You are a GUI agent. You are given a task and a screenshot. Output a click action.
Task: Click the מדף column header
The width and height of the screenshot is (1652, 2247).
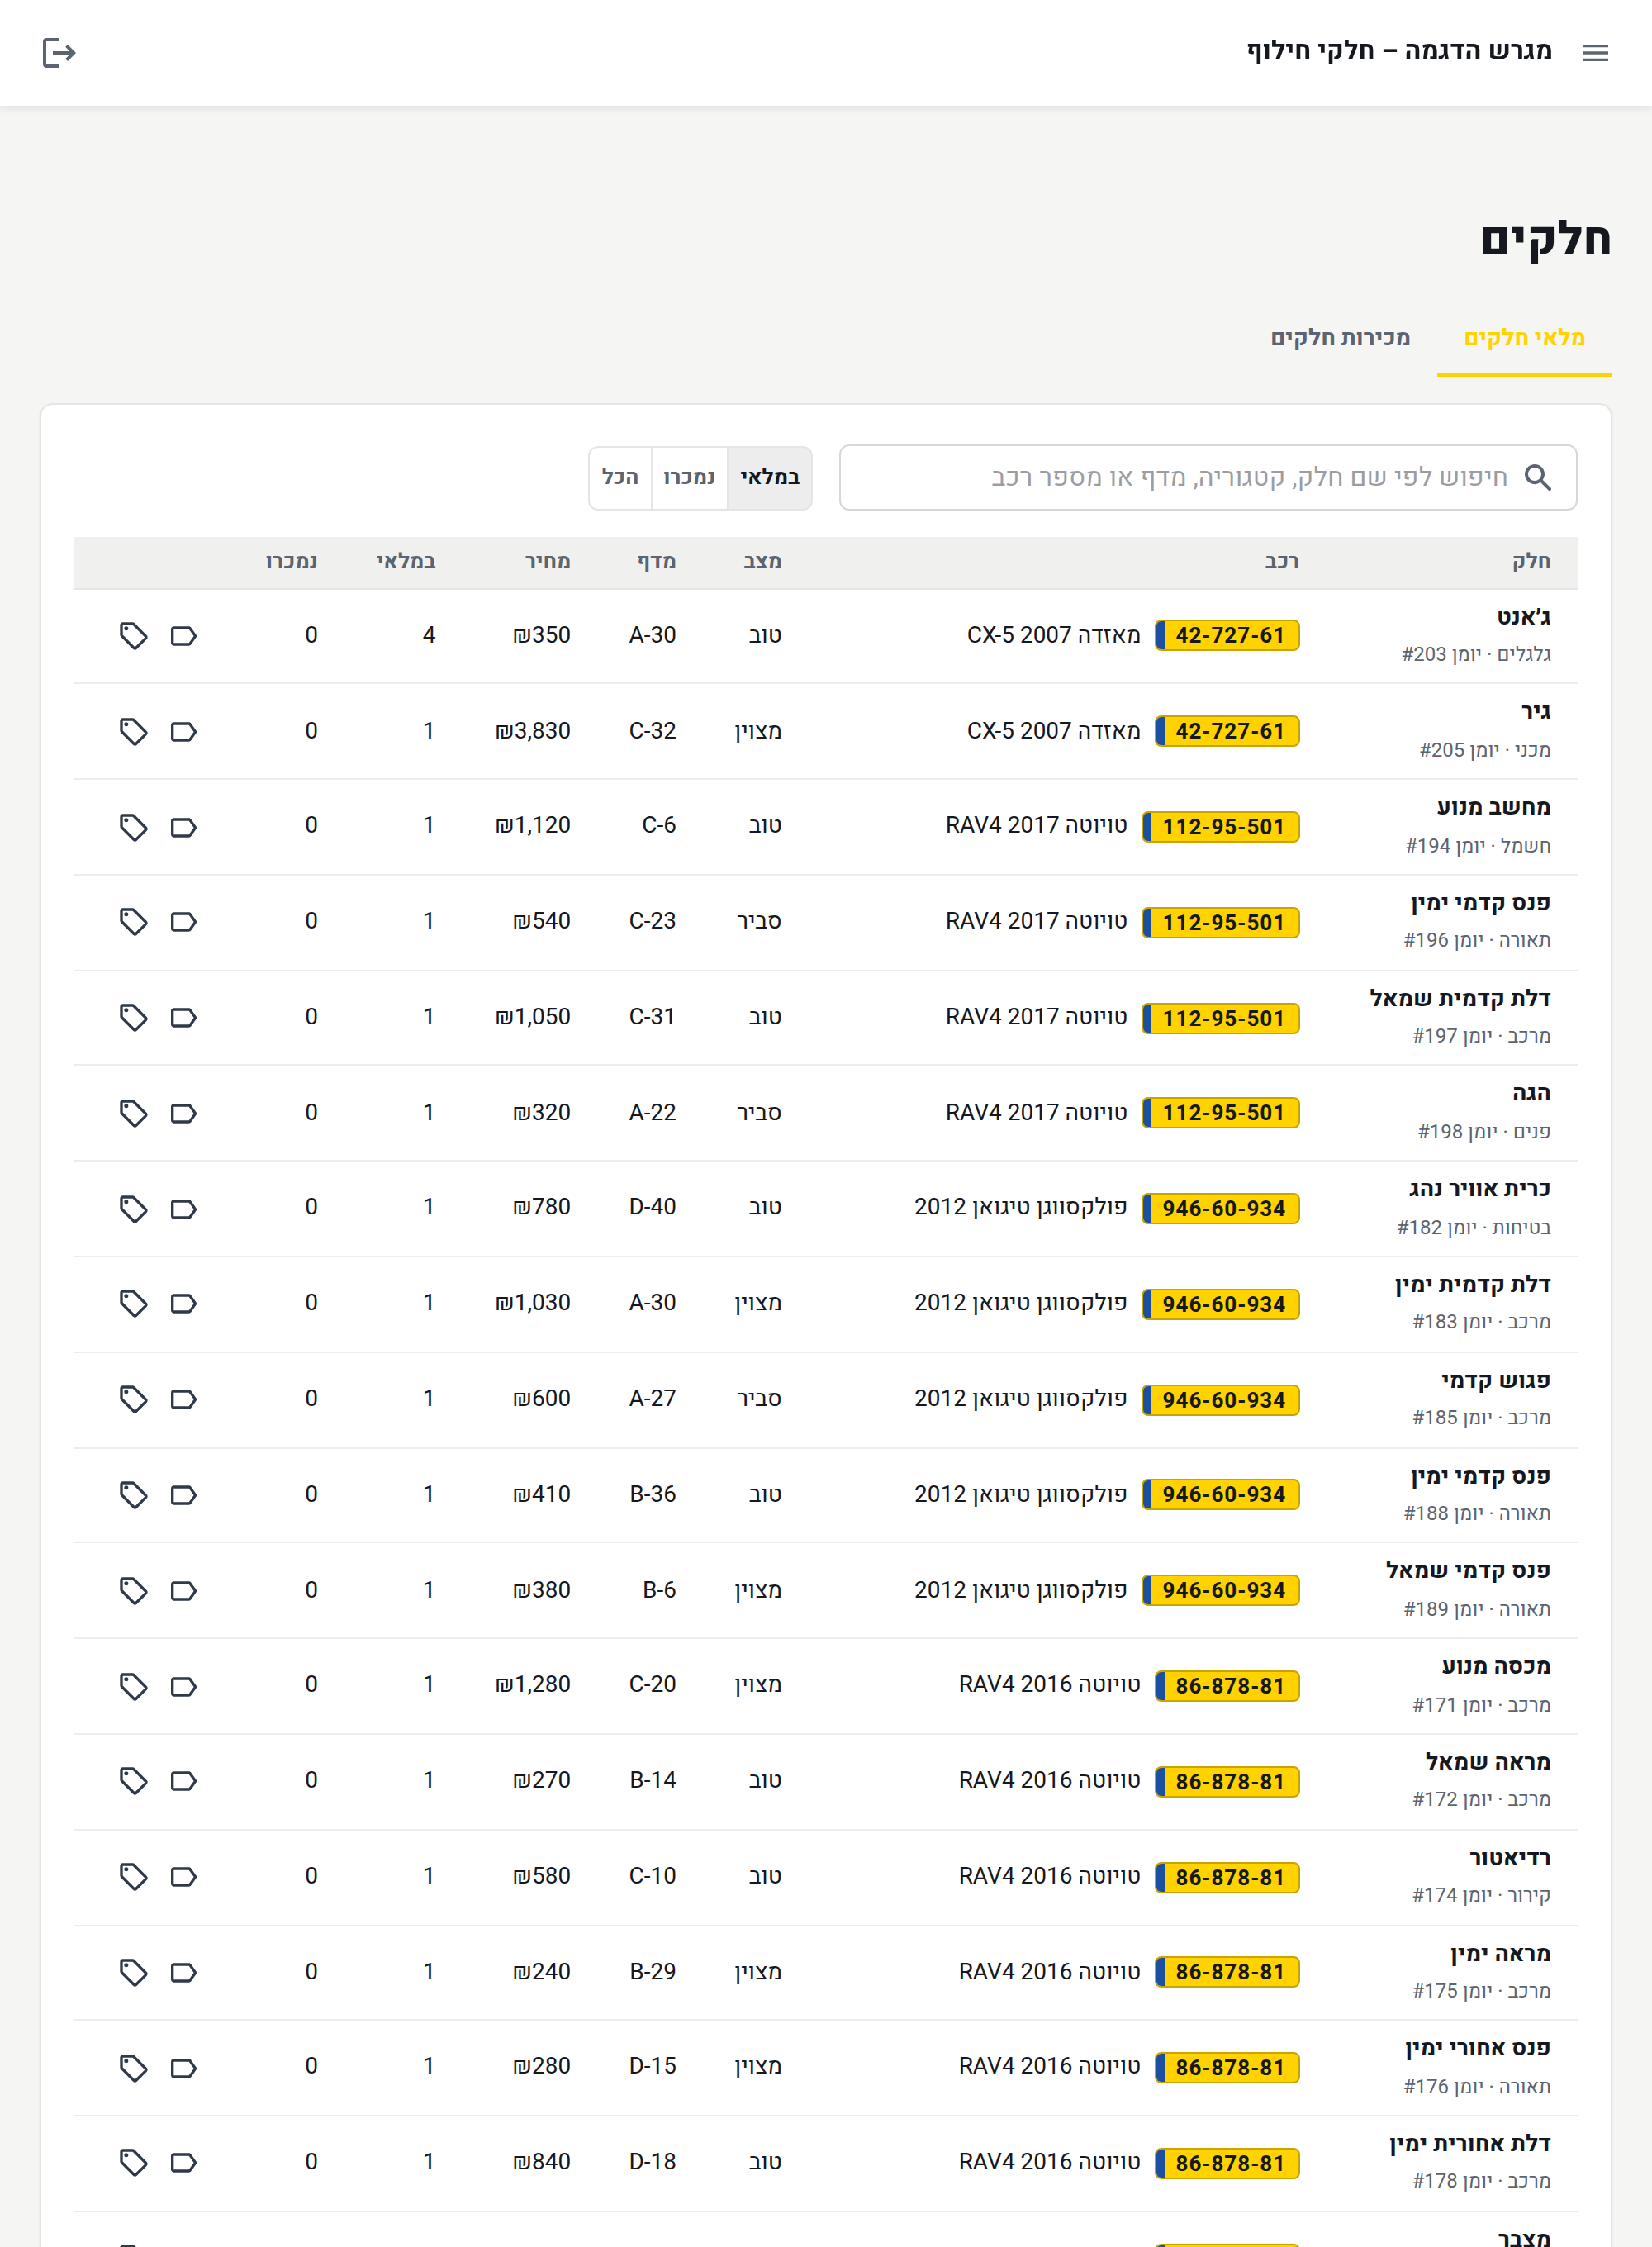click(657, 562)
